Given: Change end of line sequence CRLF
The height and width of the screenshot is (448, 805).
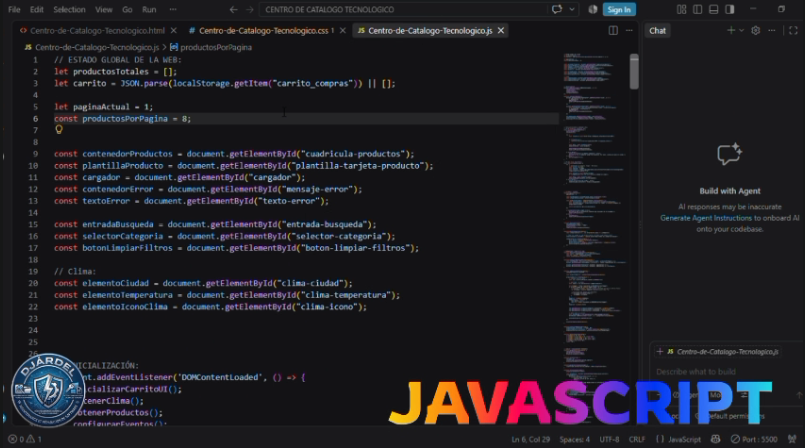Looking at the screenshot, I should click(x=637, y=440).
